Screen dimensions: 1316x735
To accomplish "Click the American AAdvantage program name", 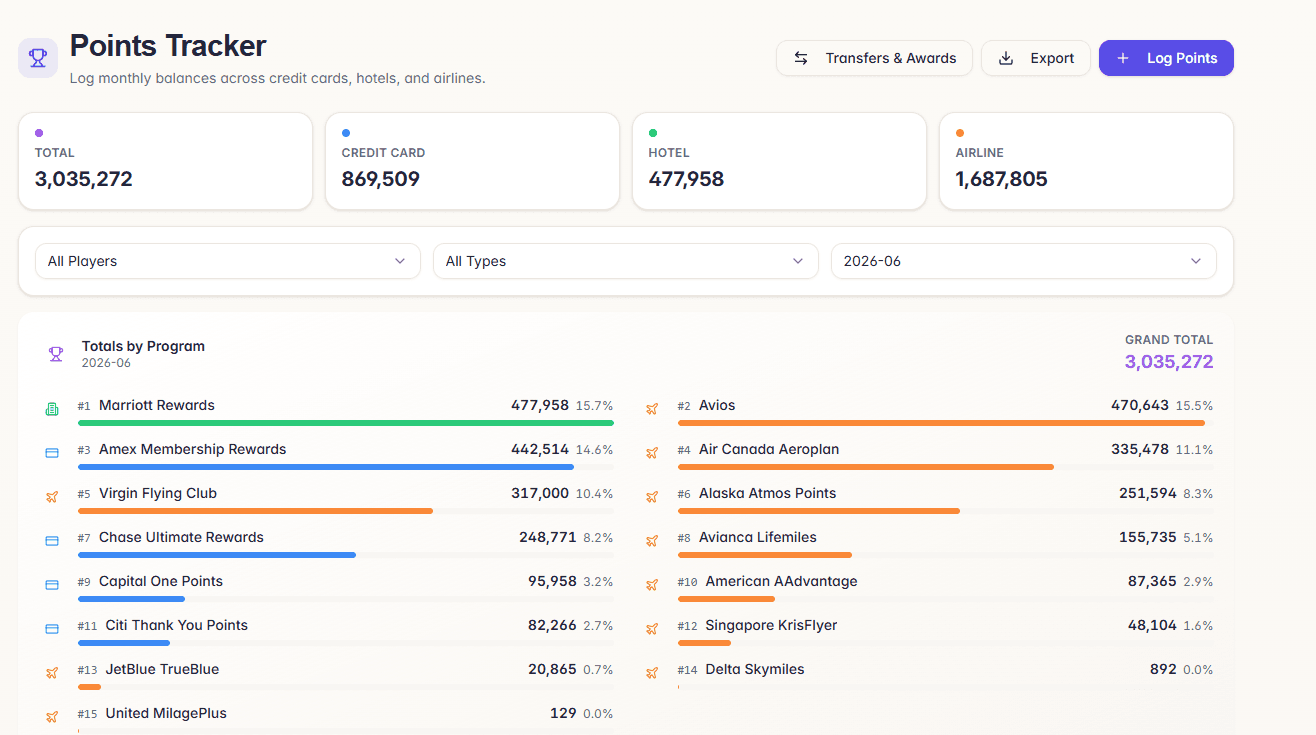I will 781,581.
